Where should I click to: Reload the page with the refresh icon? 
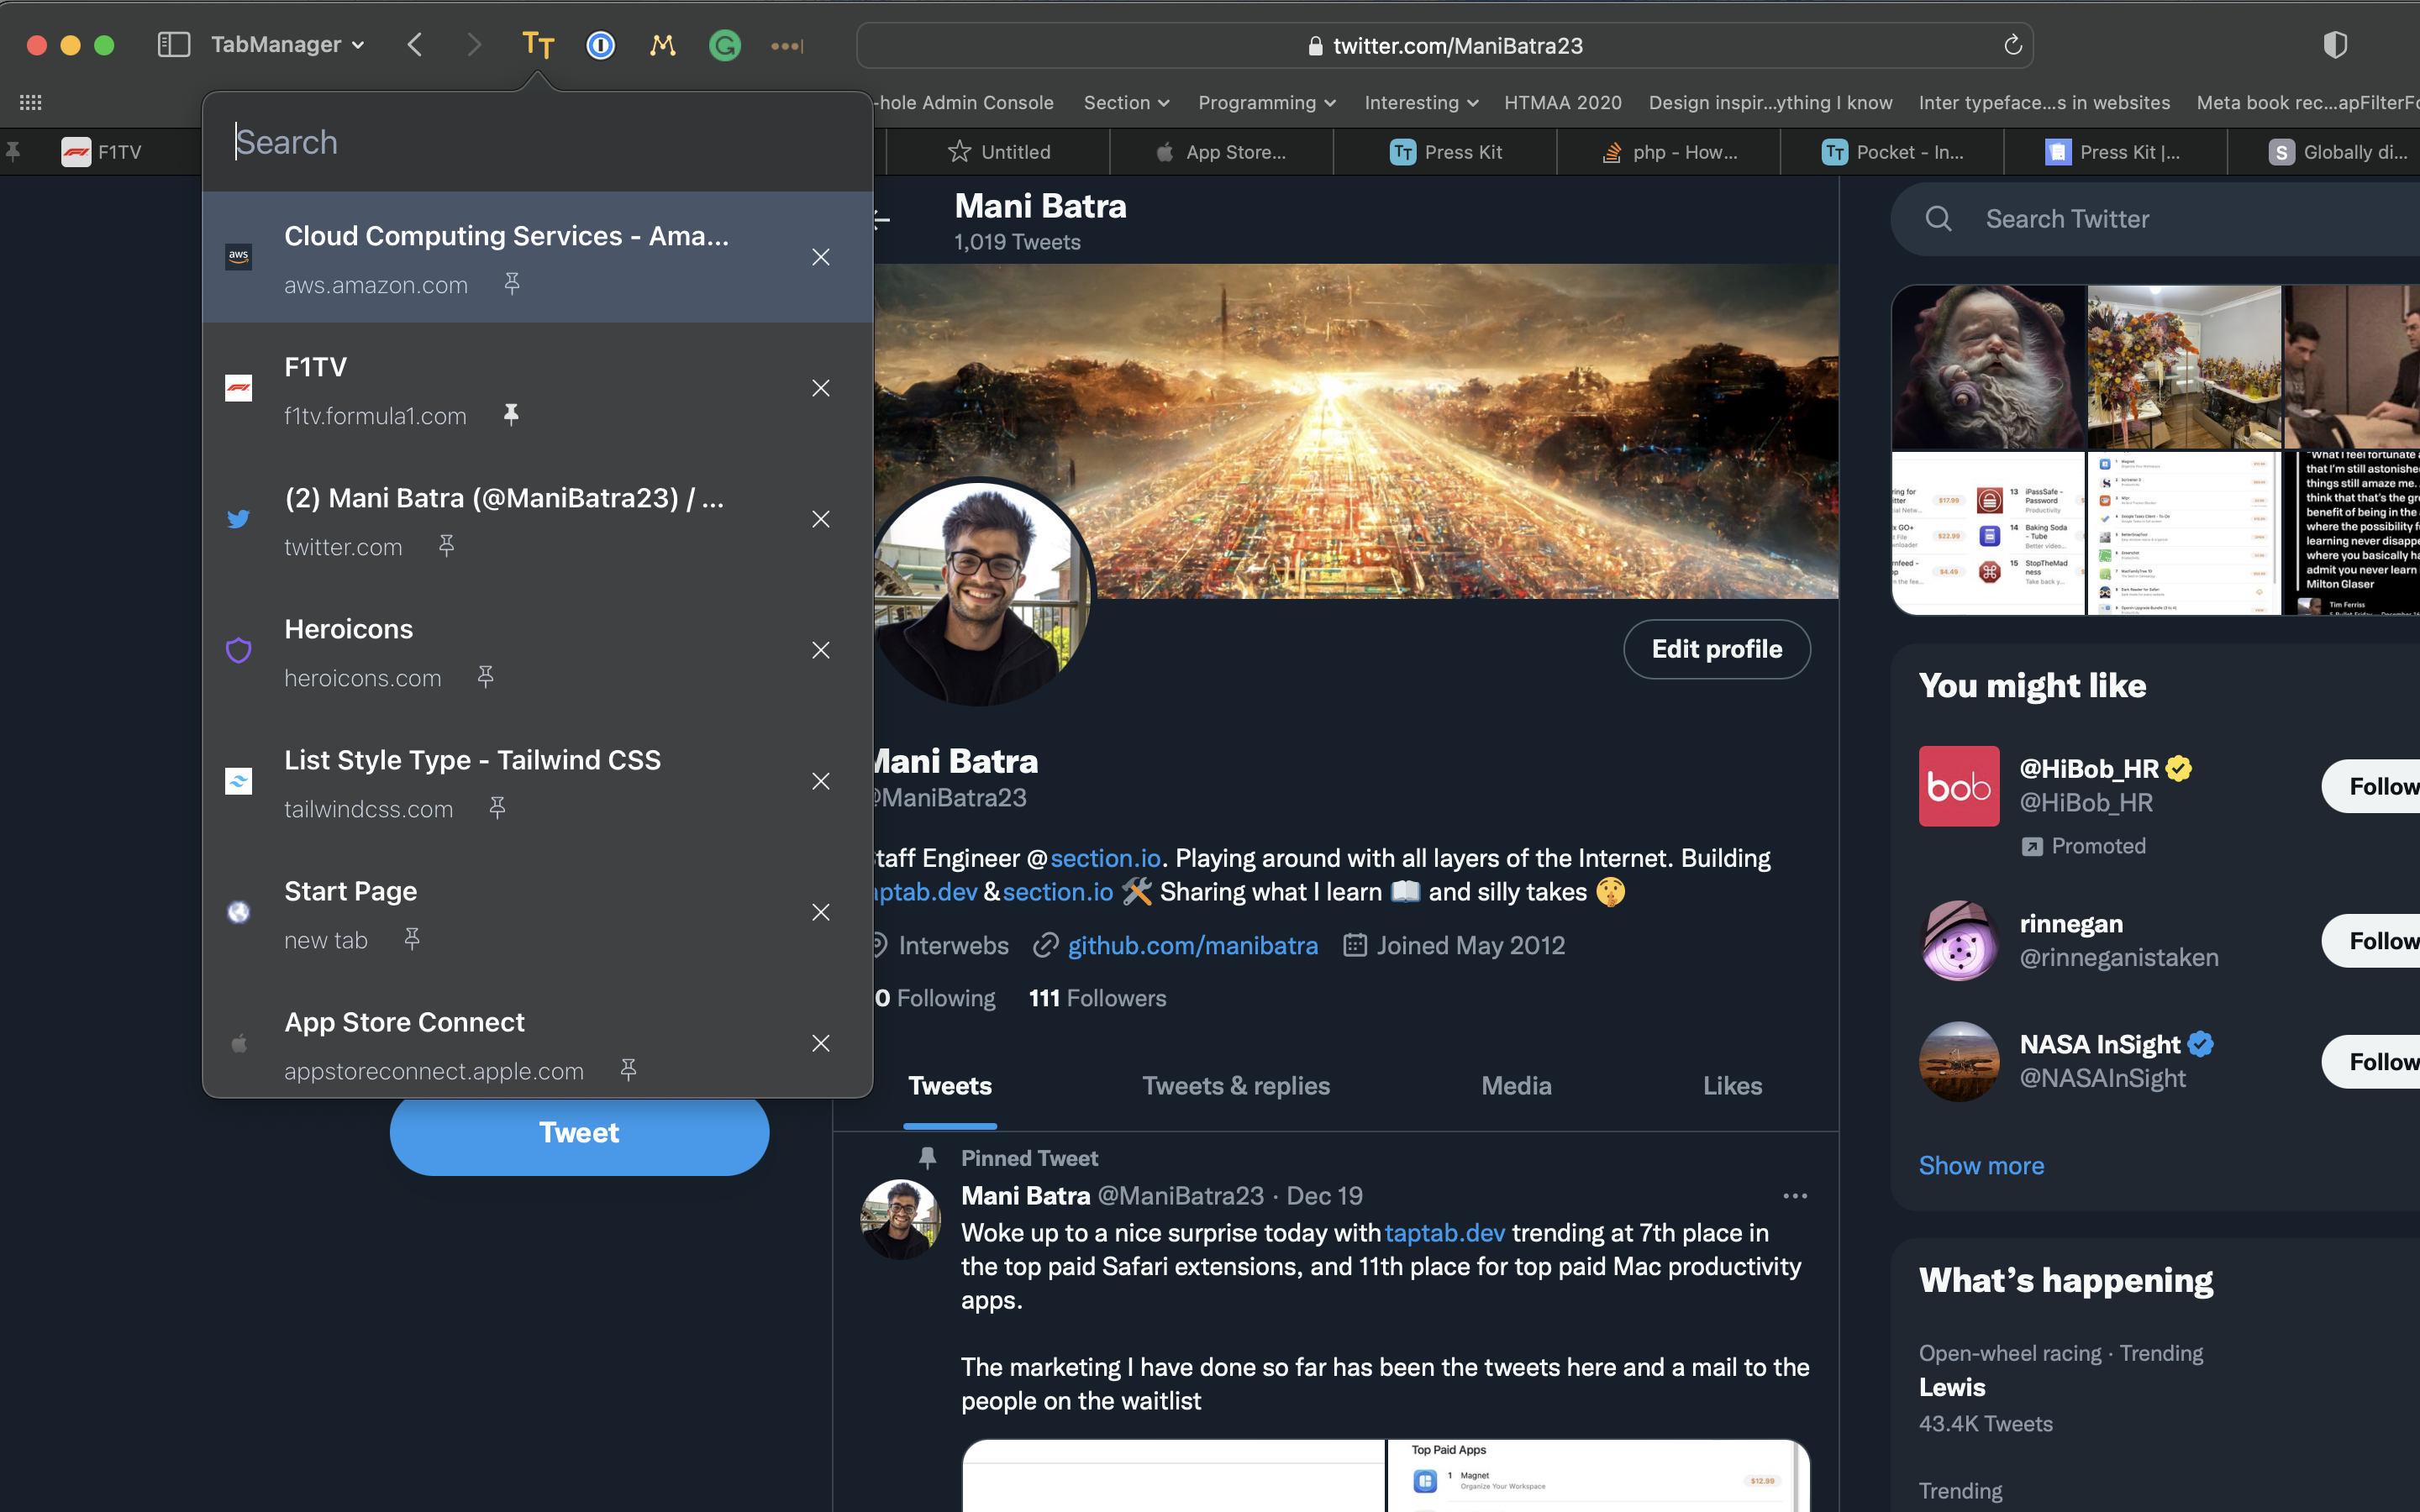click(2013, 45)
